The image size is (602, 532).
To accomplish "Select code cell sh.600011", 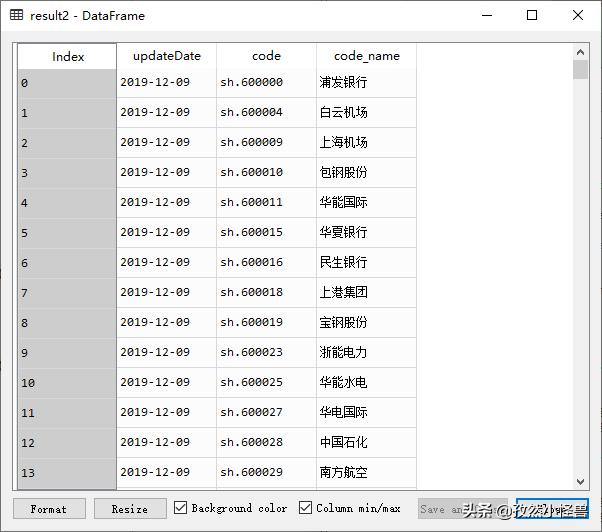I will (266, 202).
